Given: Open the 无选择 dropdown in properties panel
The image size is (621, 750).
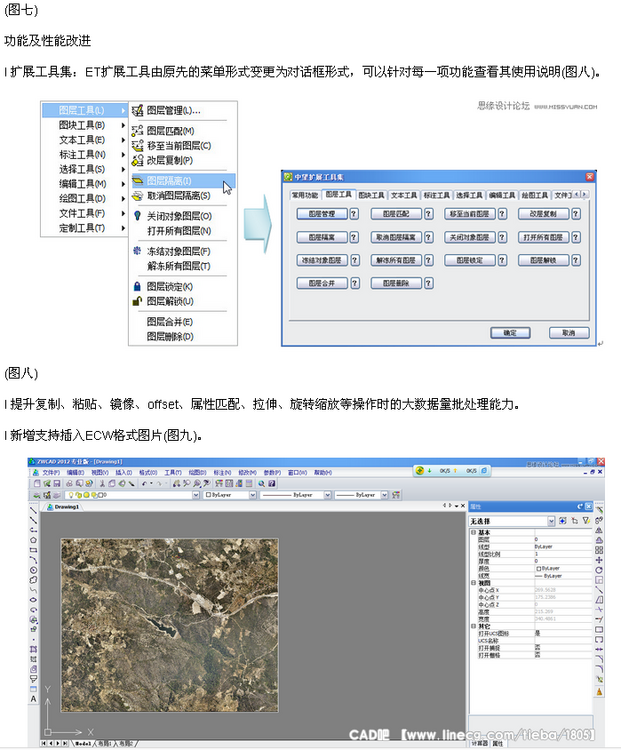Looking at the screenshot, I should coord(551,521).
